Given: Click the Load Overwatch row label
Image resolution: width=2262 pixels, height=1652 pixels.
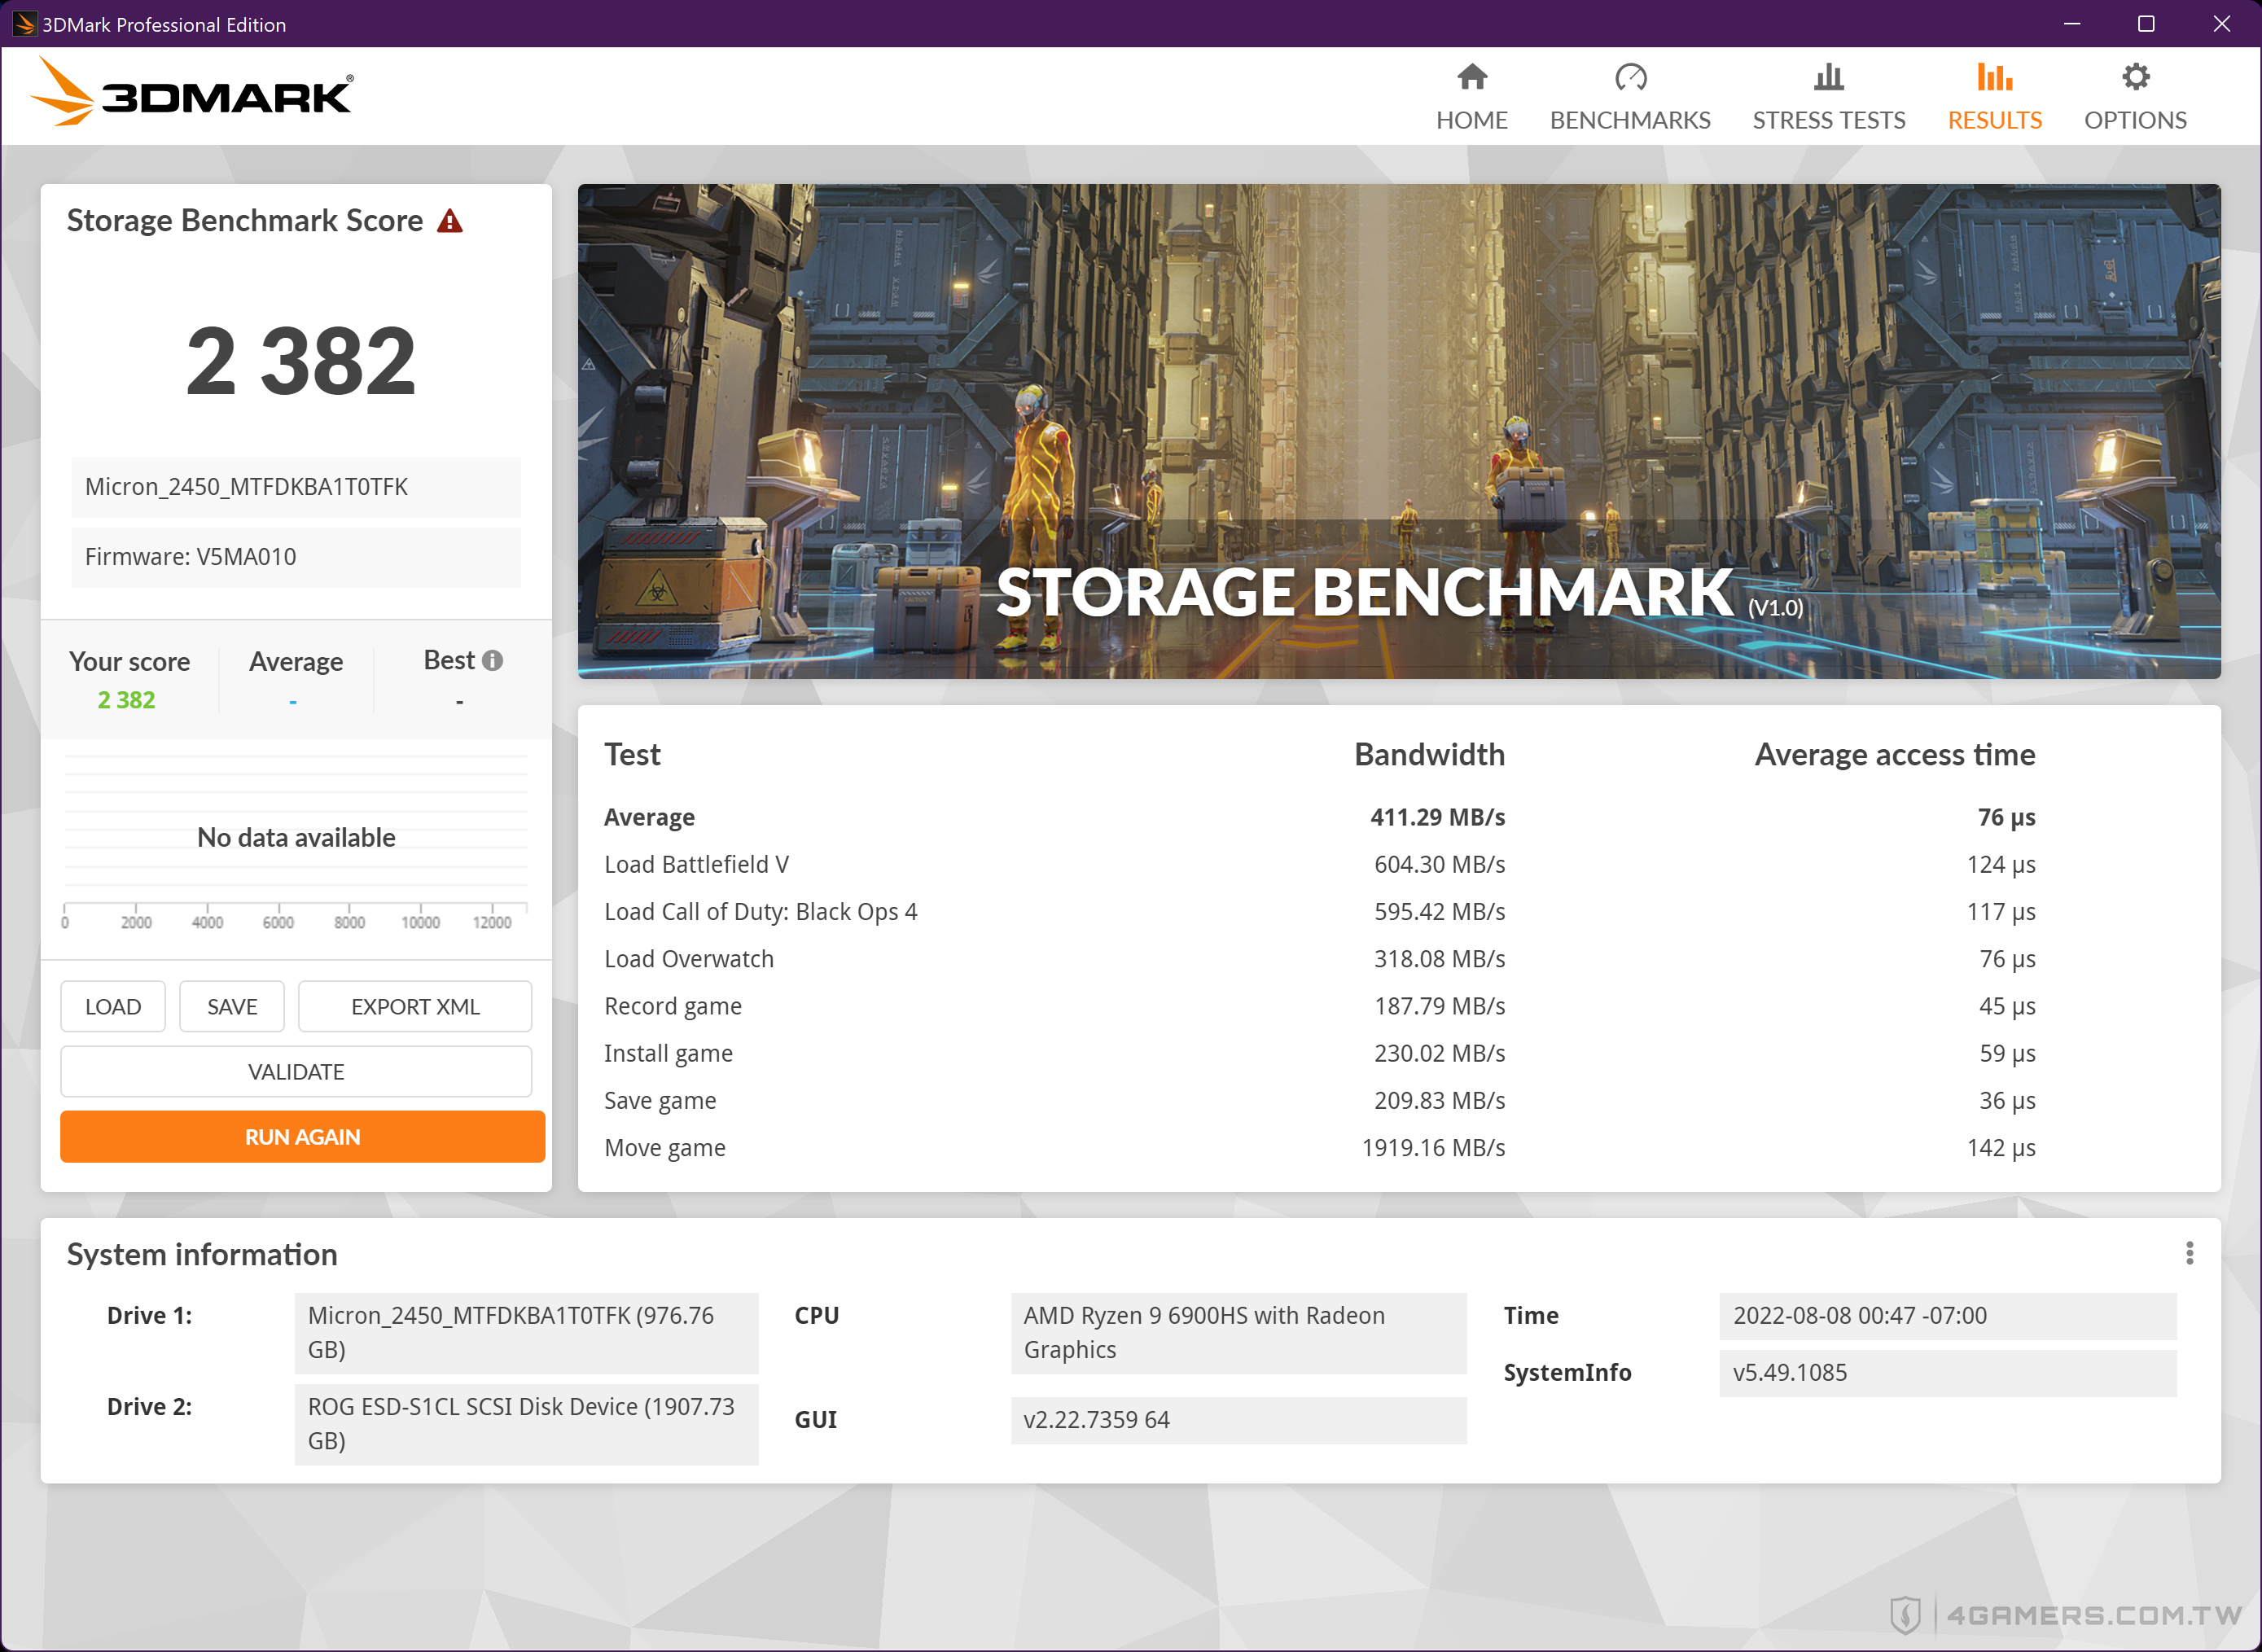Looking at the screenshot, I should click(x=688, y=958).
